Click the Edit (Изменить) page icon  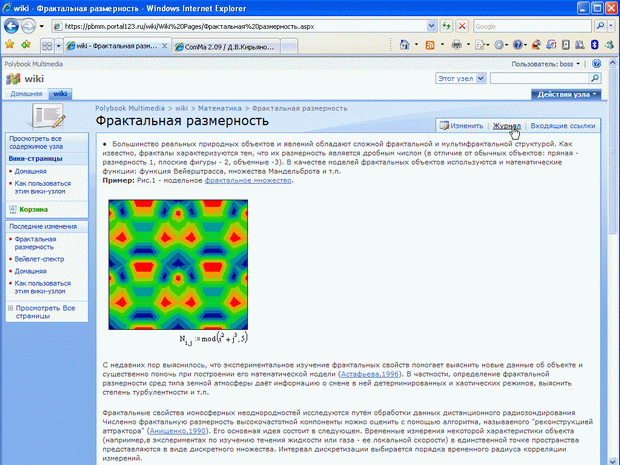pyautogui.click(x=443, y=126)
